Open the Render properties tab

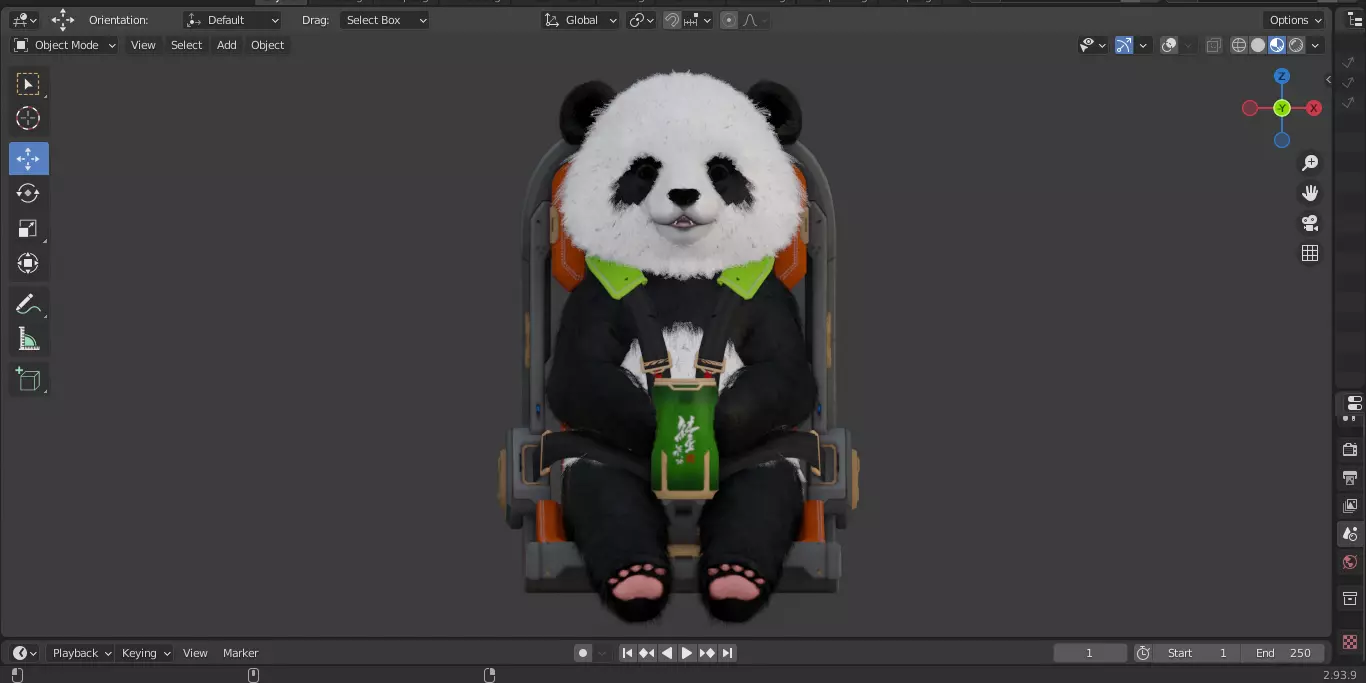pos(1350,450)
